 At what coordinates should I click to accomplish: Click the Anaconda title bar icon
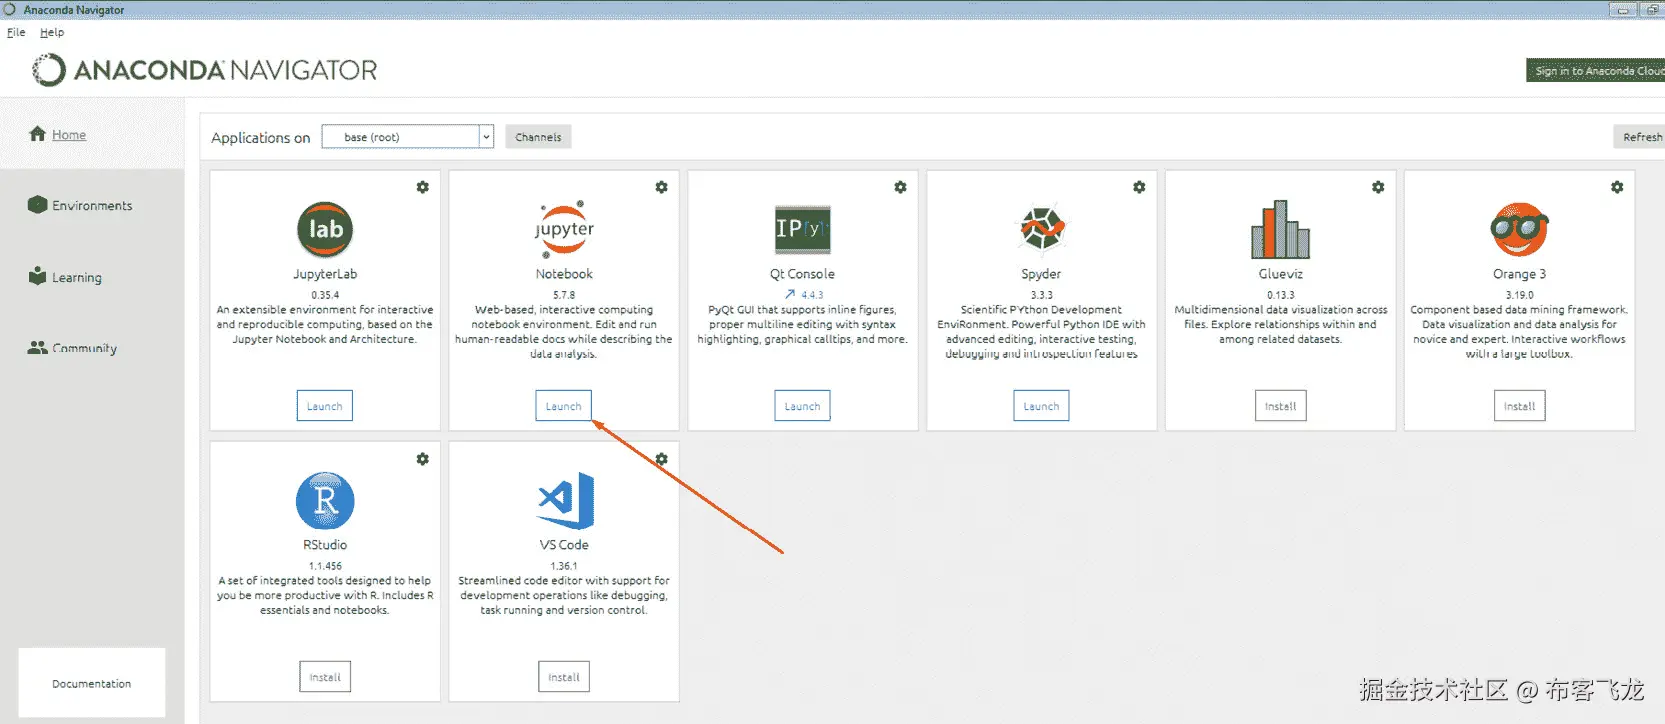(x=10, y=10)
